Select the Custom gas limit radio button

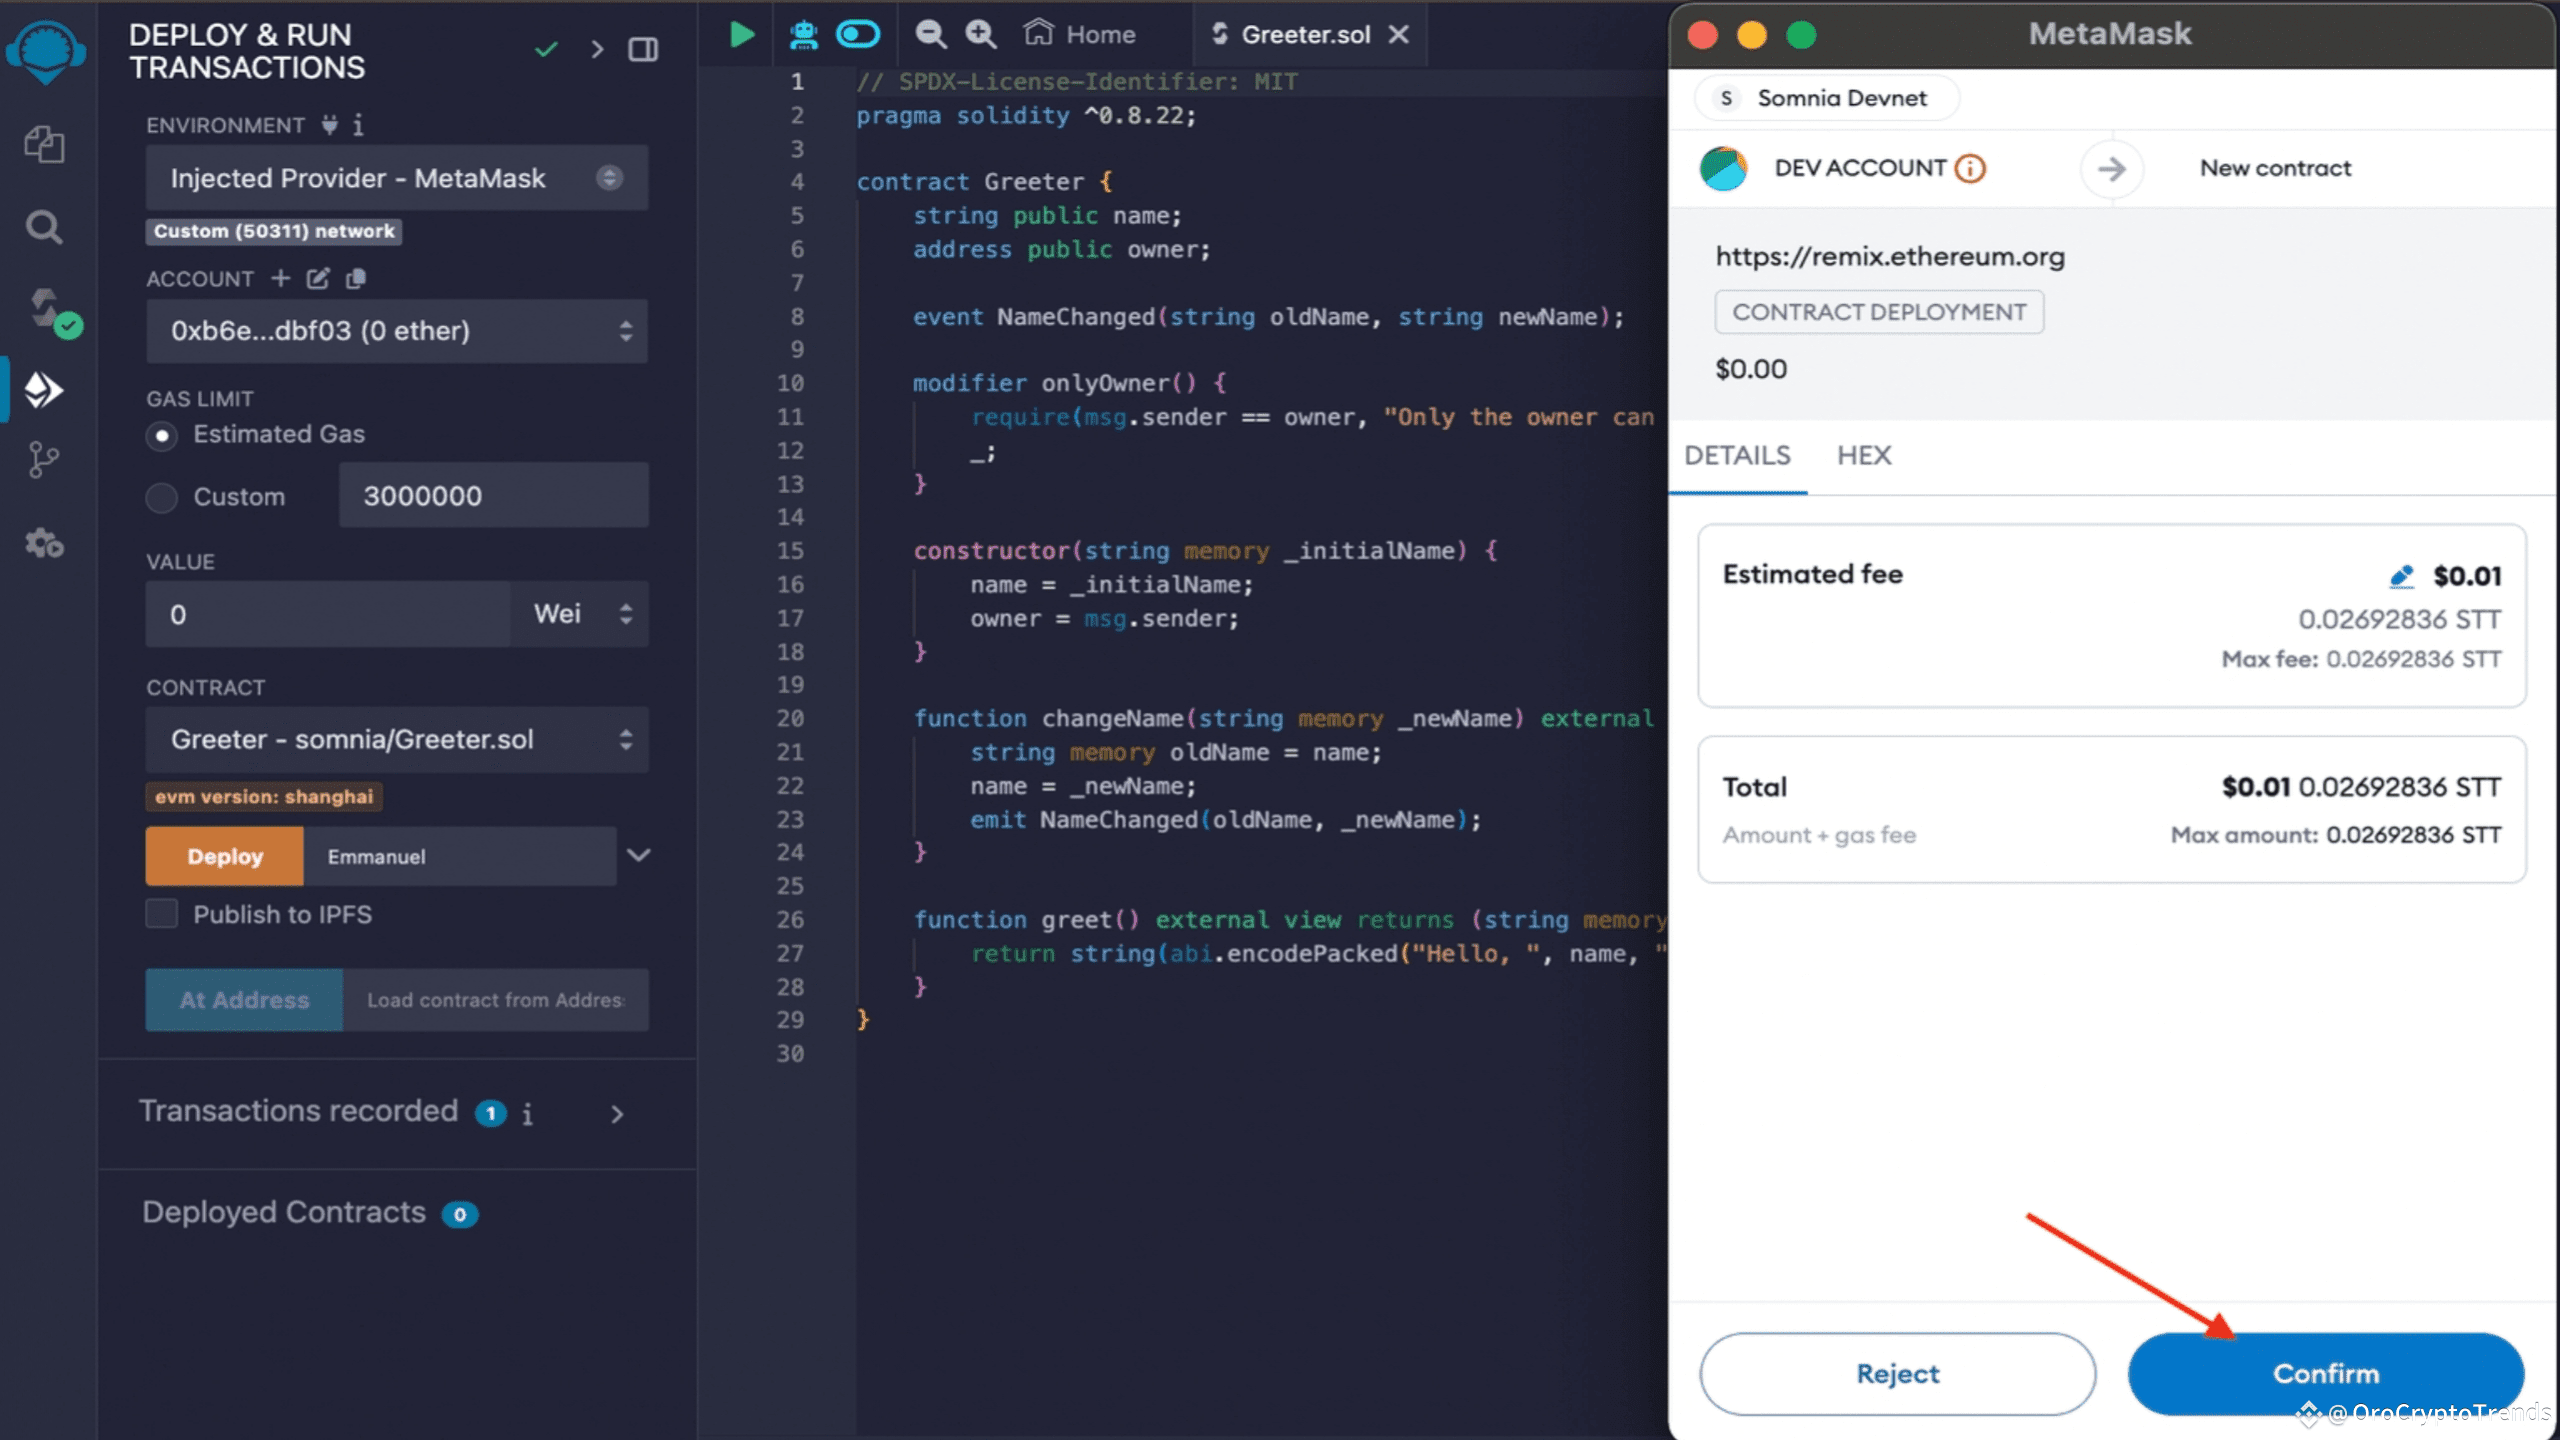tap(162, 497)
